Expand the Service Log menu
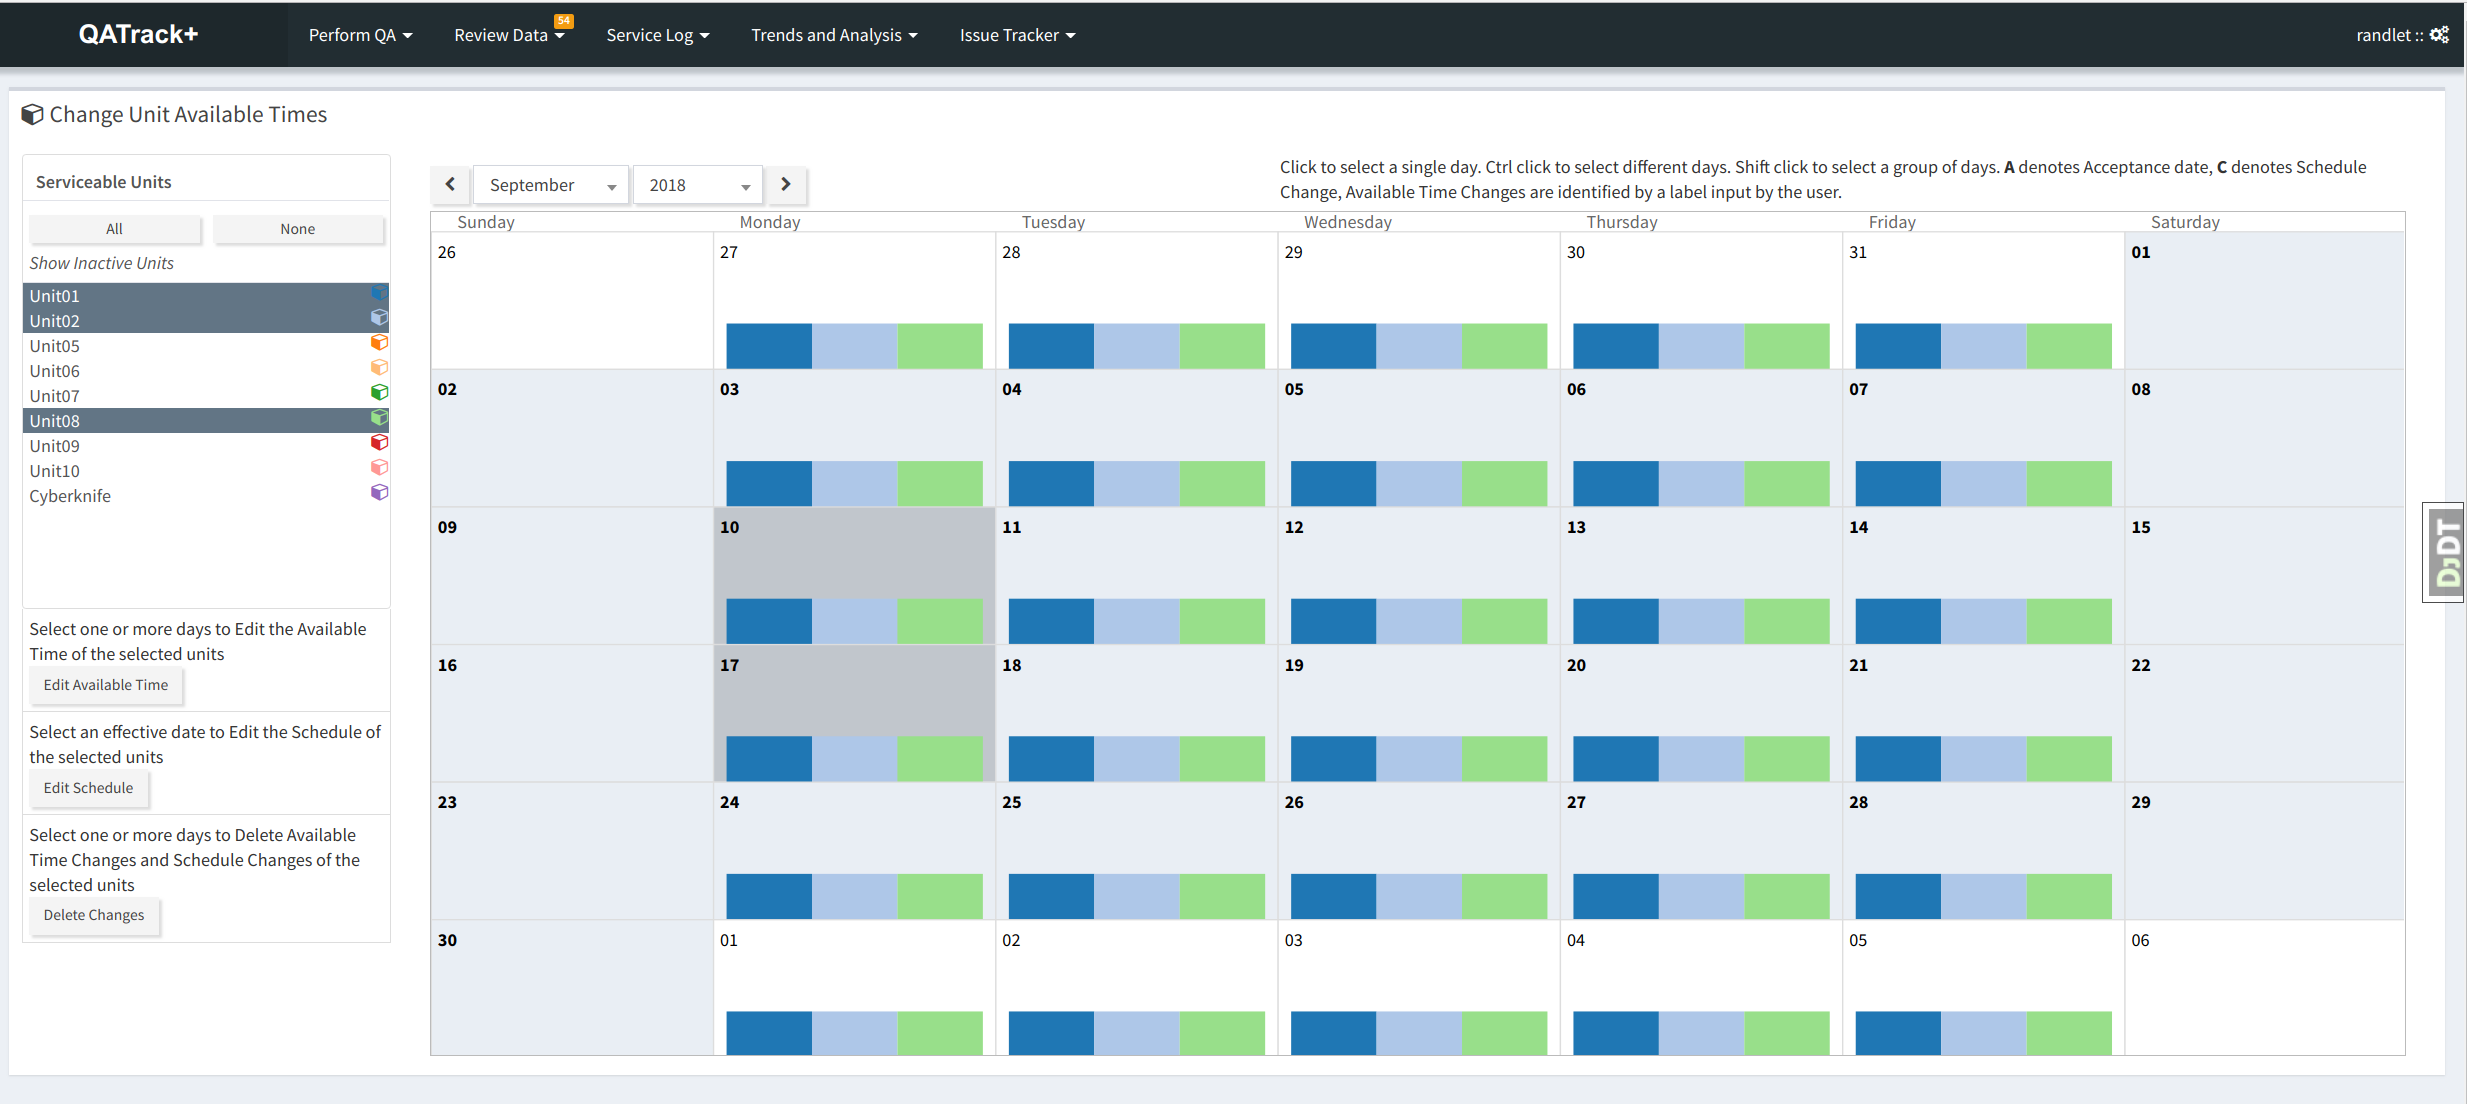The width and height of the screenshot is (2467, 1104). pyautogui.click(x=658, y=35)
